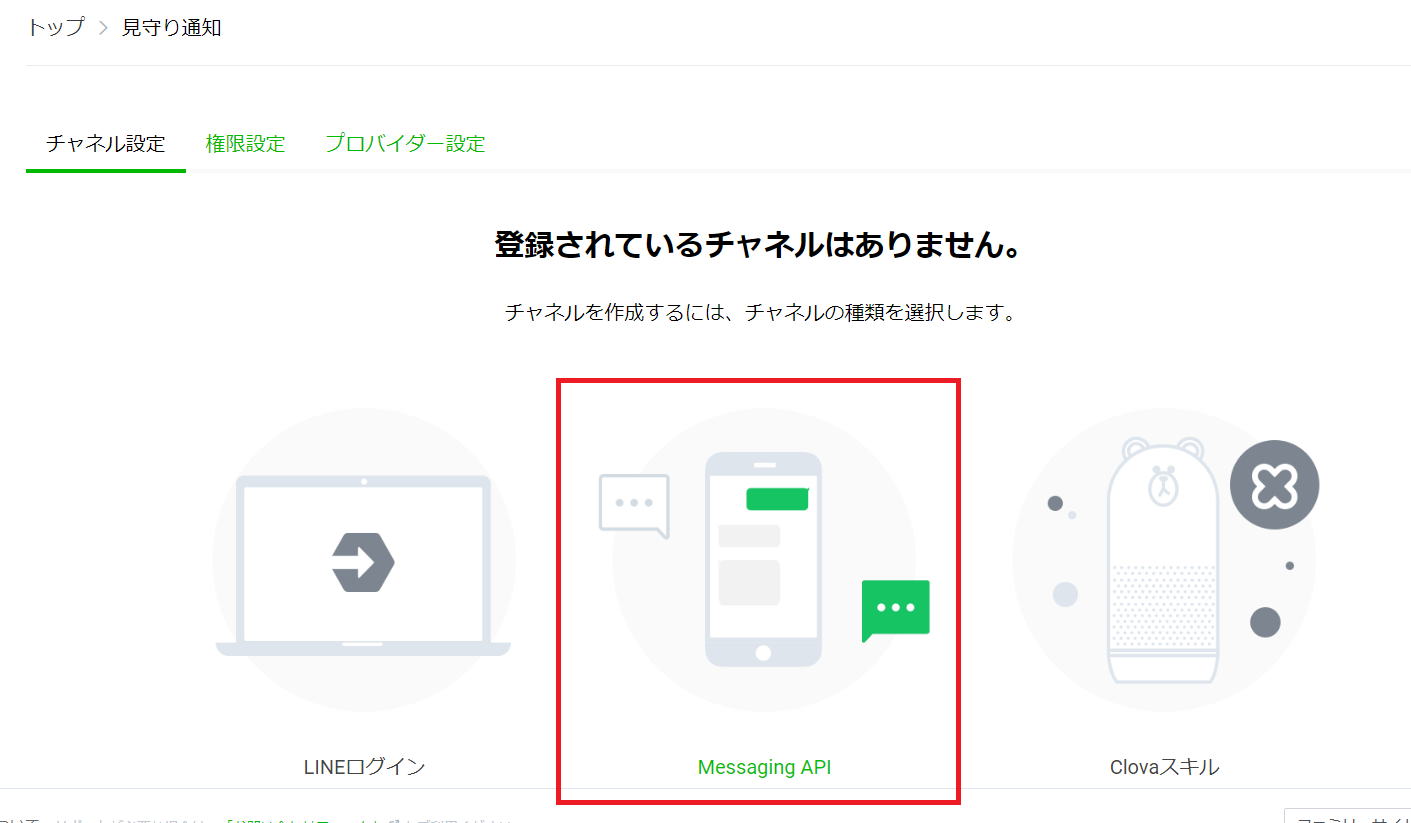The height and width of the screenshot is (823, 1411).
Task: Navigate to トップ via the breadcrumb
Action: point(56,28)
